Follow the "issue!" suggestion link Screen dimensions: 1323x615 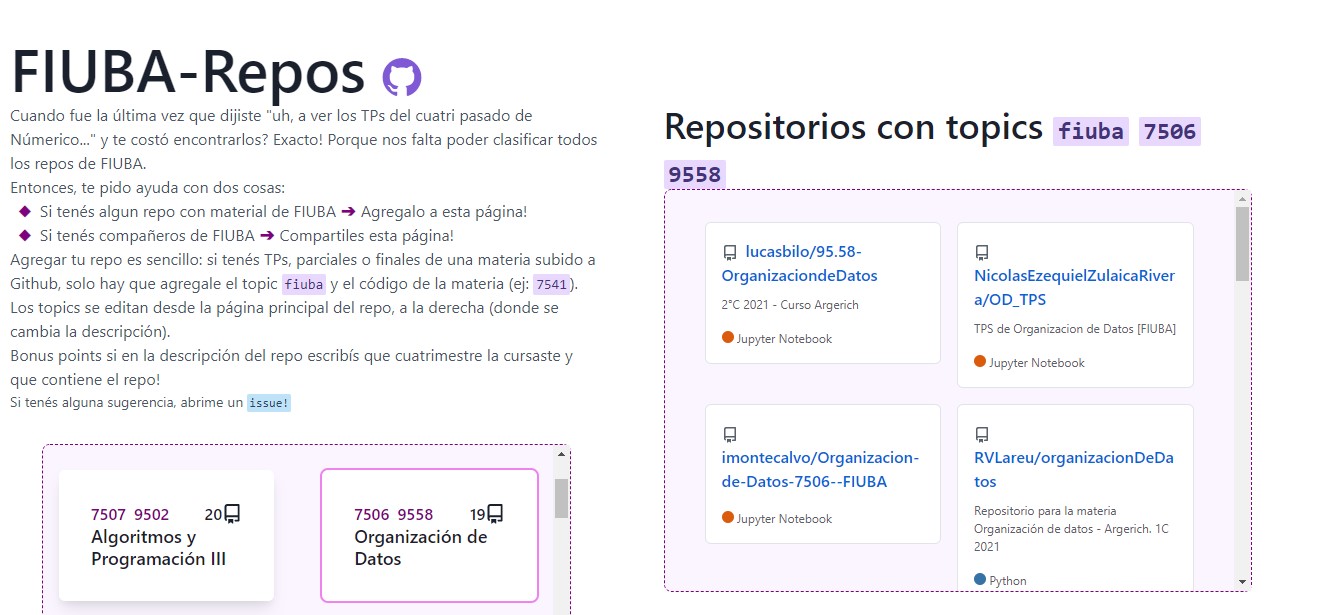pos(269,403)
